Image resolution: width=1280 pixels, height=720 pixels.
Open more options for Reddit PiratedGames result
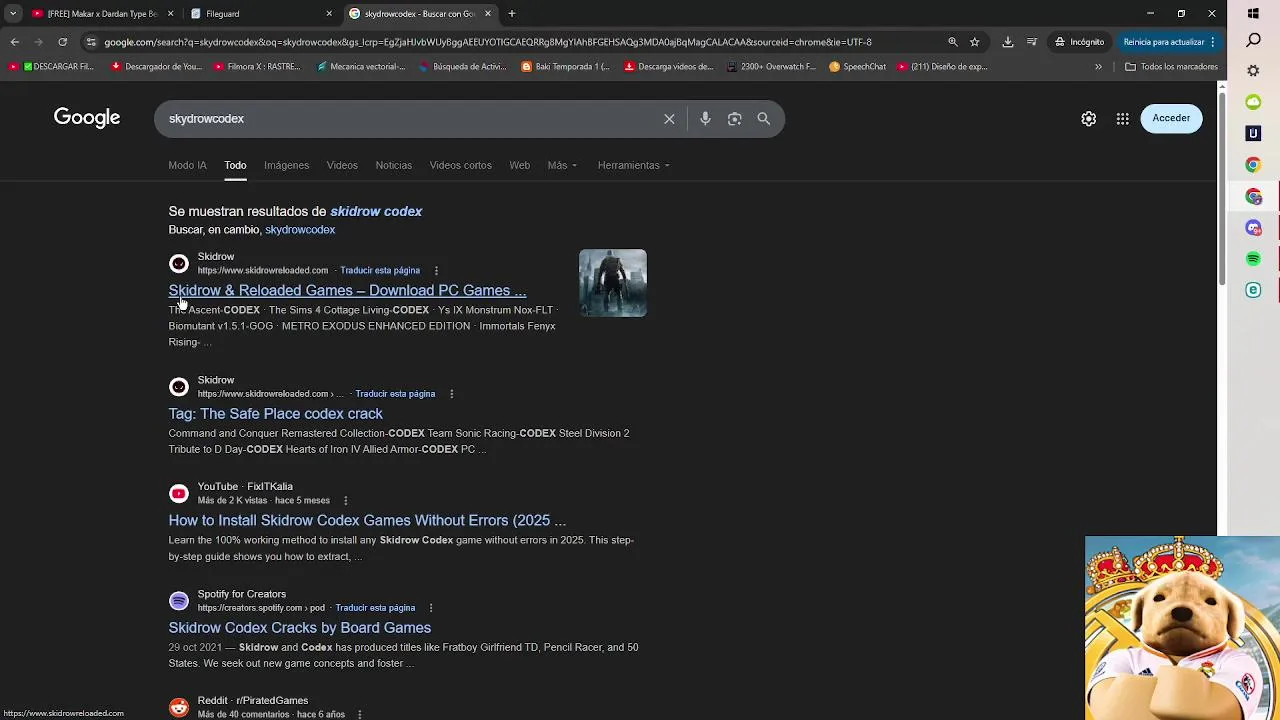click(359, 714)
